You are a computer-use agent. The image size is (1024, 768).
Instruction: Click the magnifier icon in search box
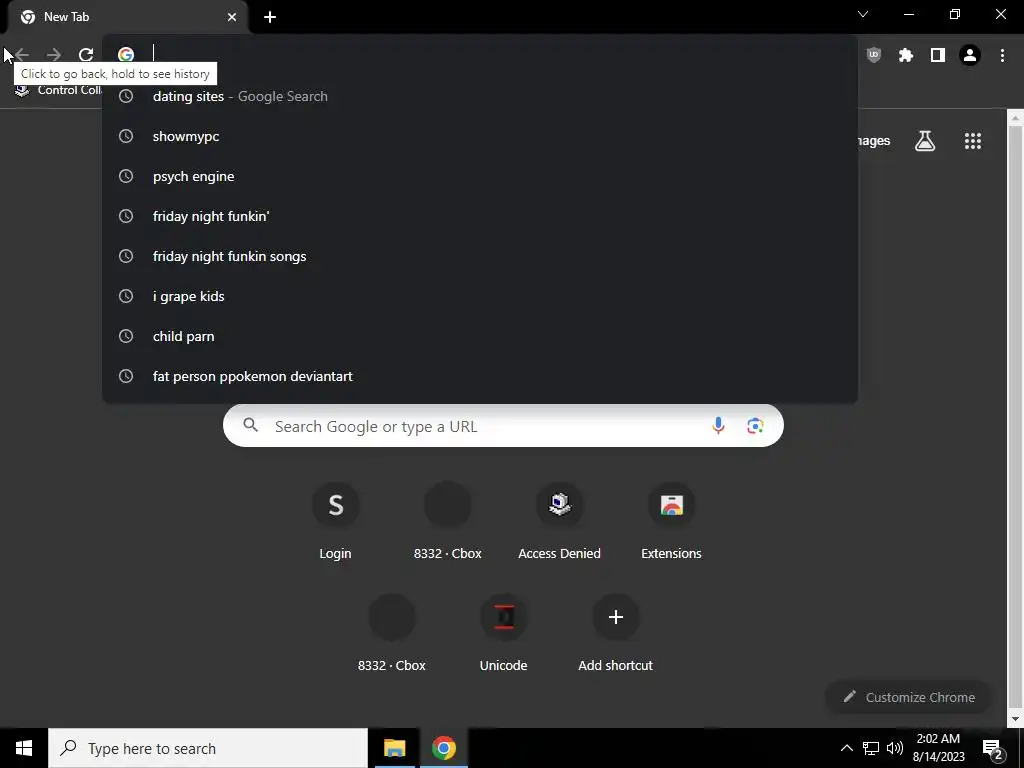[x=250, y=426]
